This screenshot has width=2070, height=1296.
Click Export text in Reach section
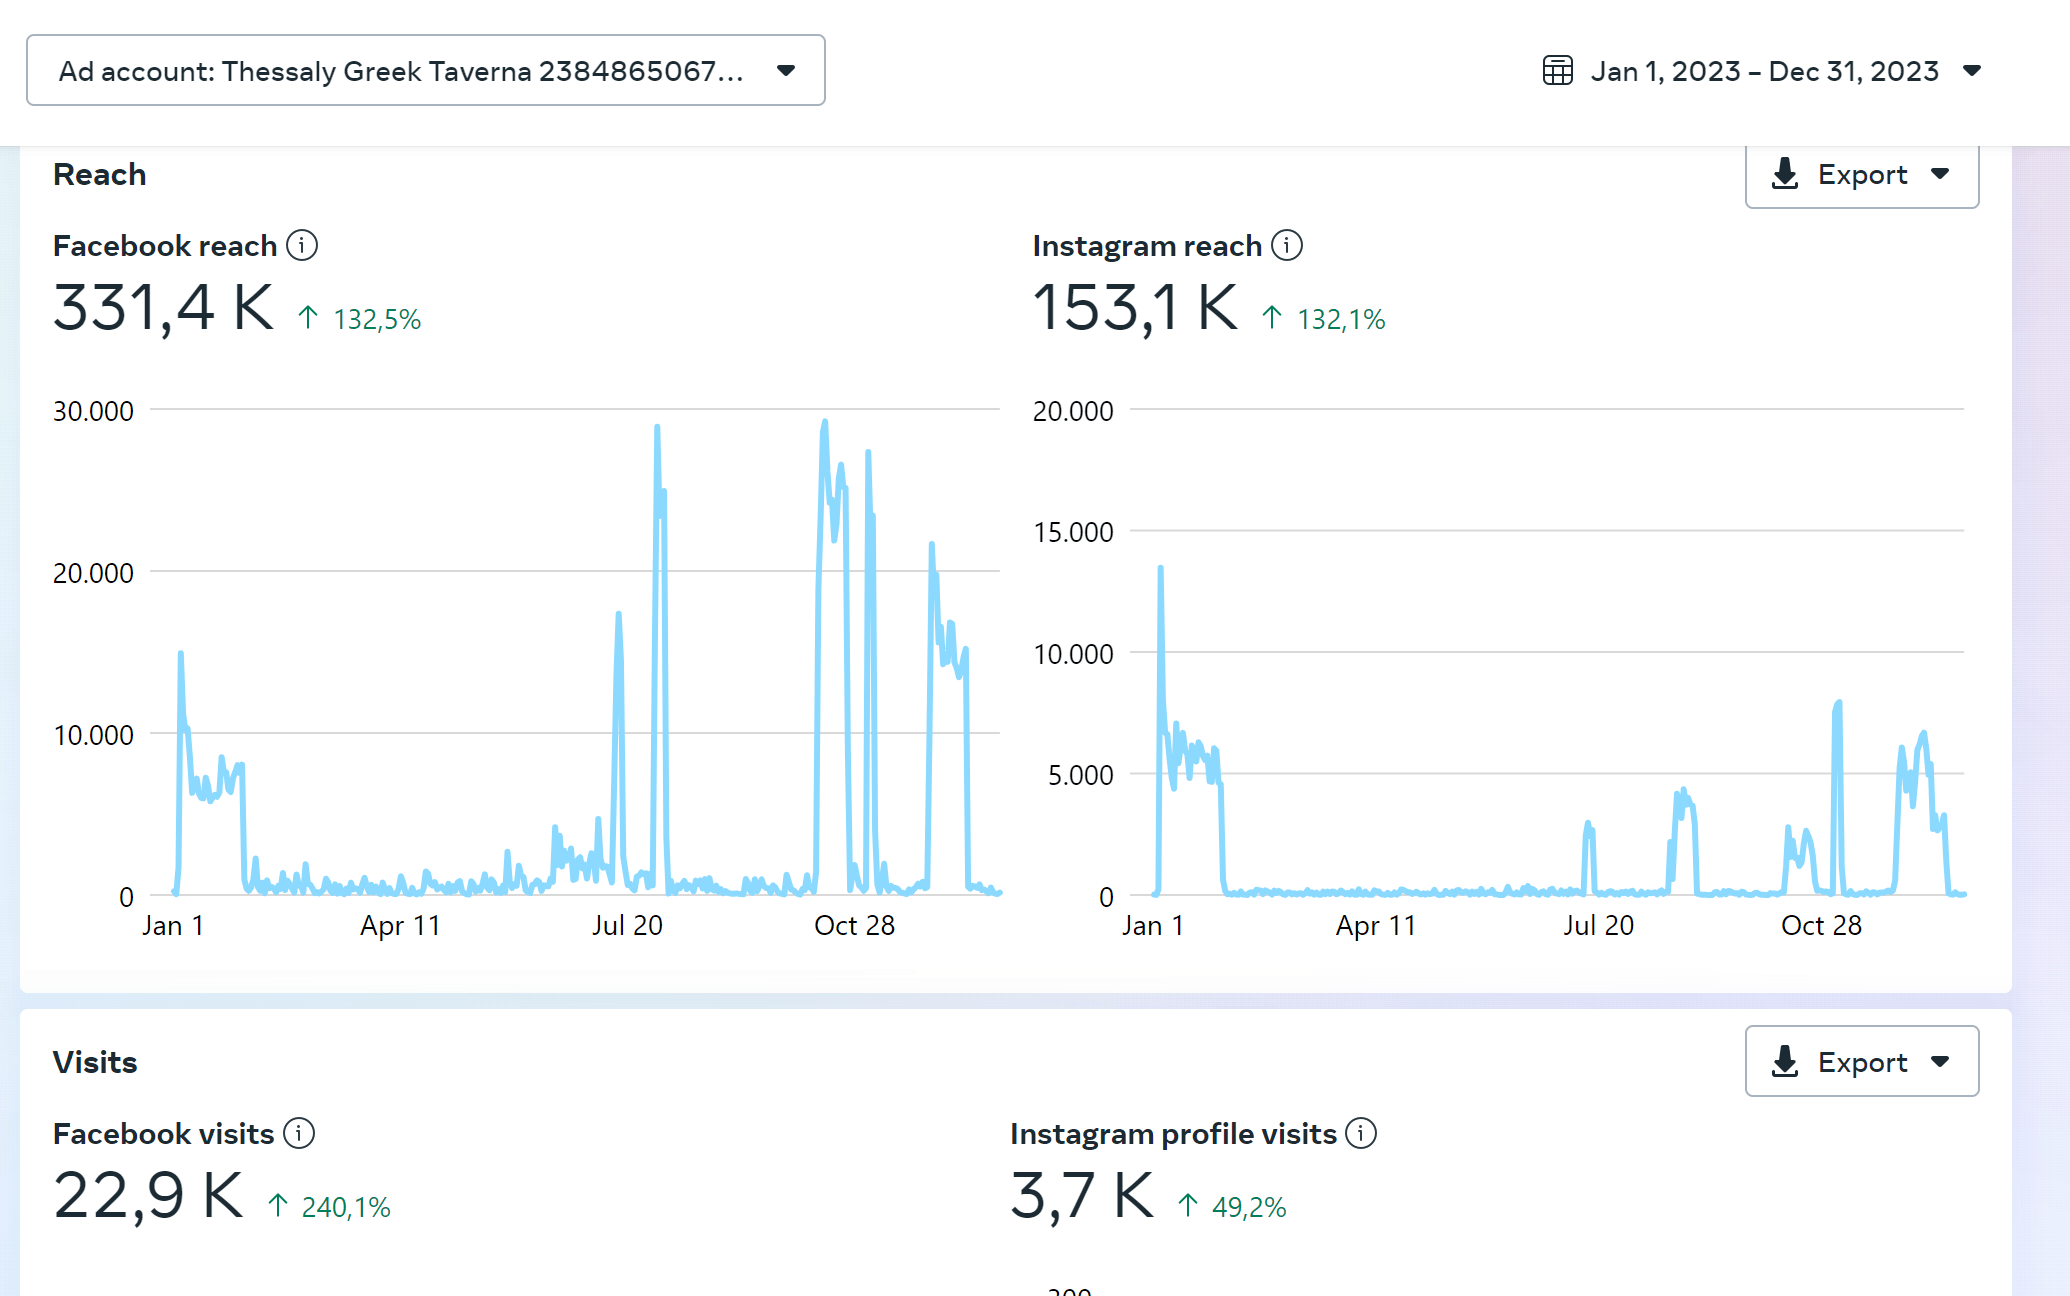pyautogui.click(x=1862, y=174)
